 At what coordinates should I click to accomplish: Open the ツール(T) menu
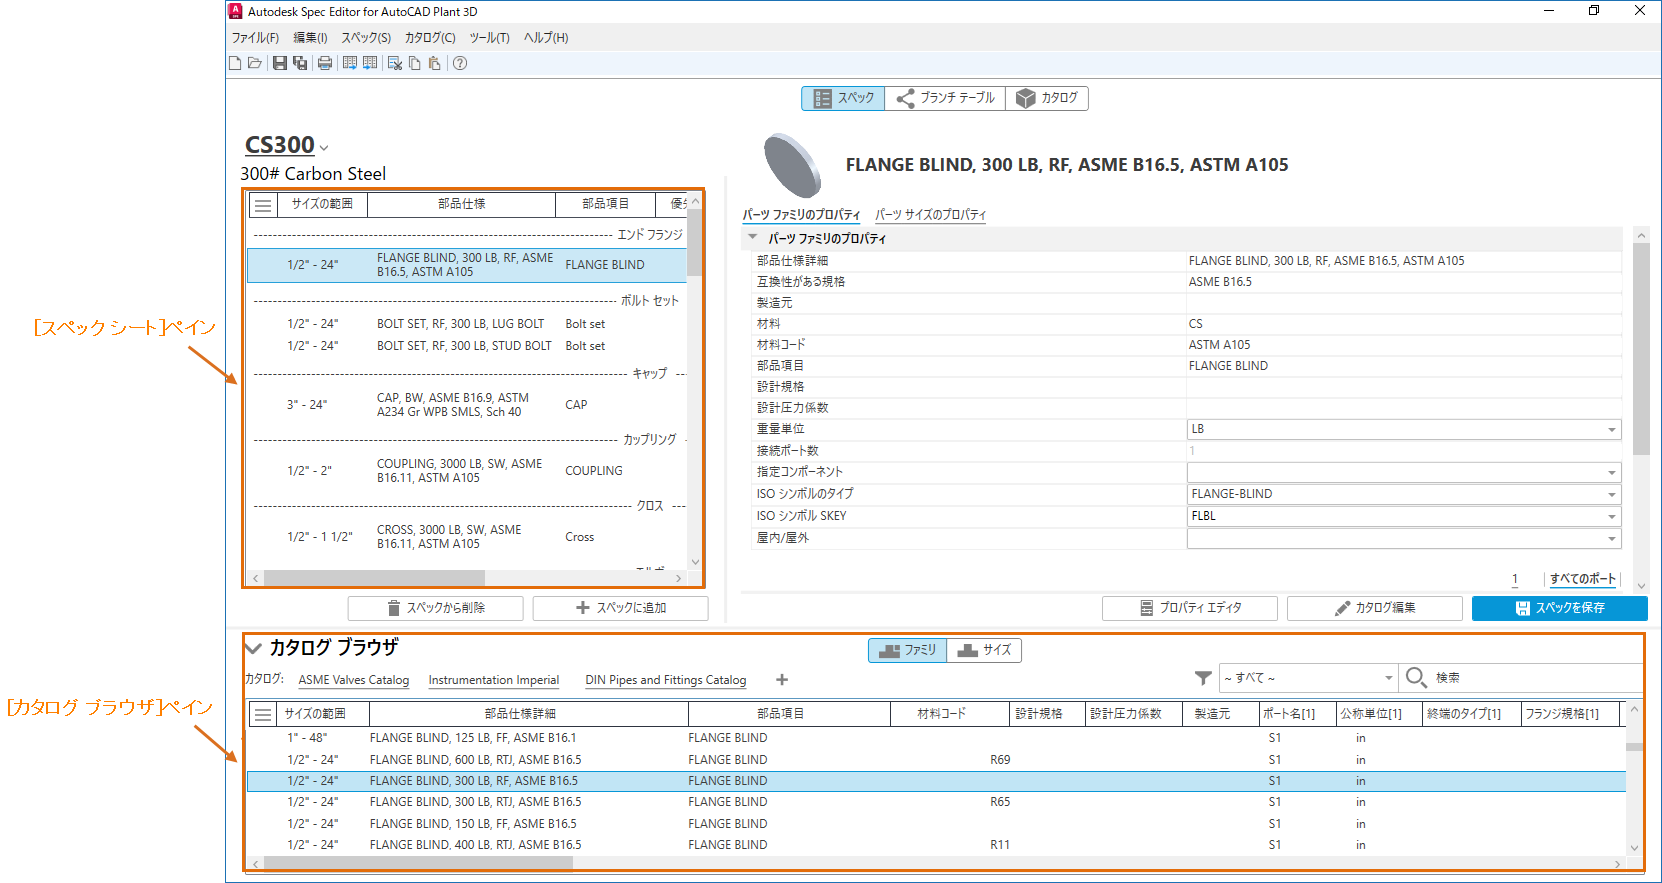(490, 38)
